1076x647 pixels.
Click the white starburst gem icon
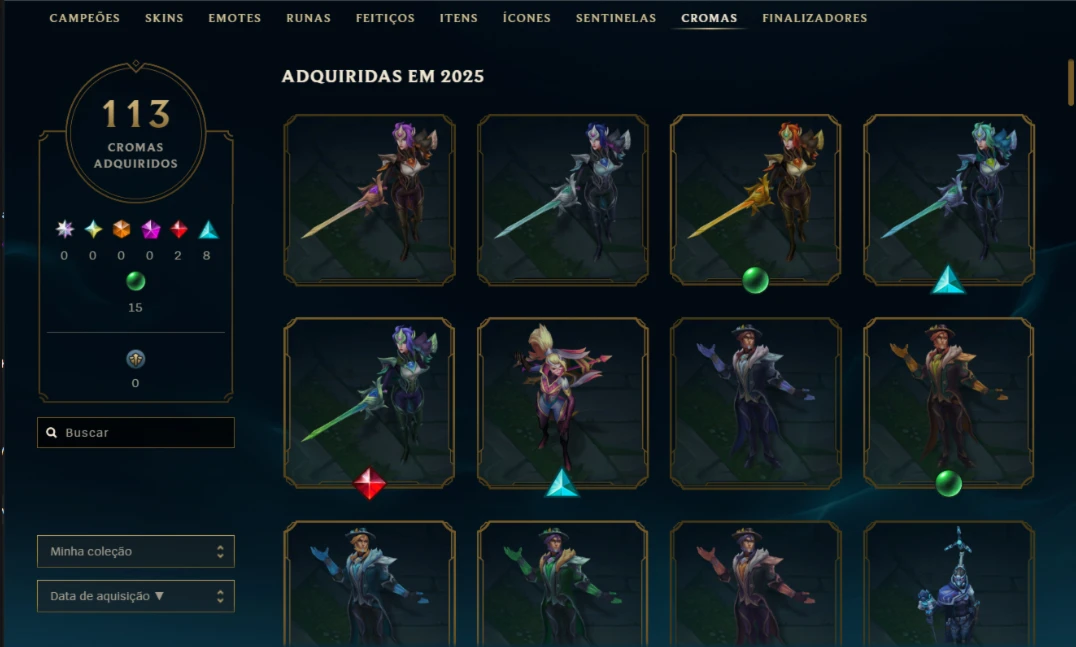coord(65,229)
